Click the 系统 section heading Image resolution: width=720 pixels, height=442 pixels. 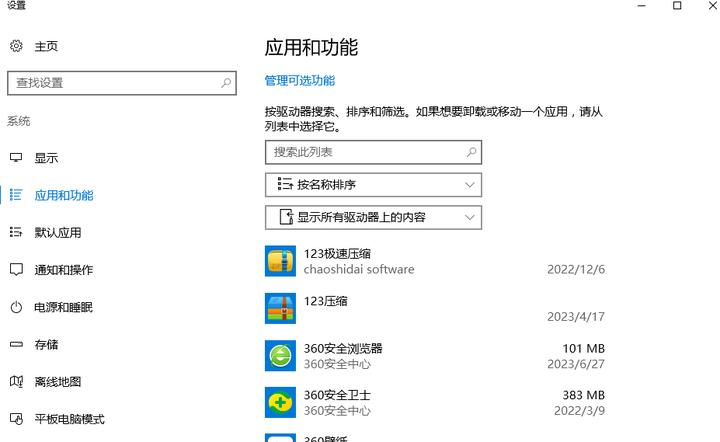[18, 121]
